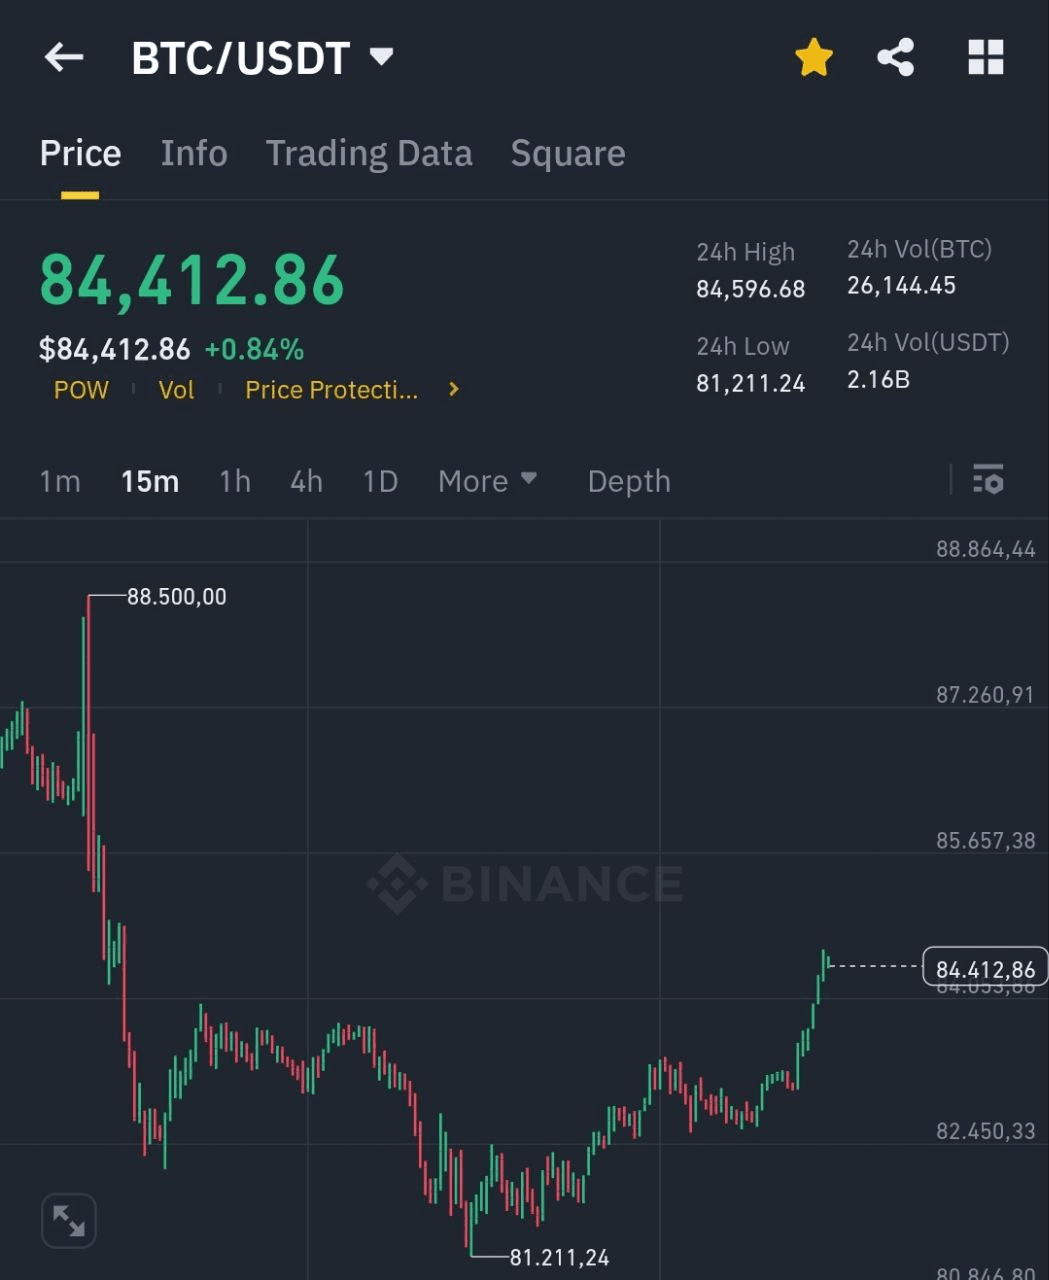1049x1280 pixels.
Task: Go to the Square tab
Action: click(x=568, y=154)
